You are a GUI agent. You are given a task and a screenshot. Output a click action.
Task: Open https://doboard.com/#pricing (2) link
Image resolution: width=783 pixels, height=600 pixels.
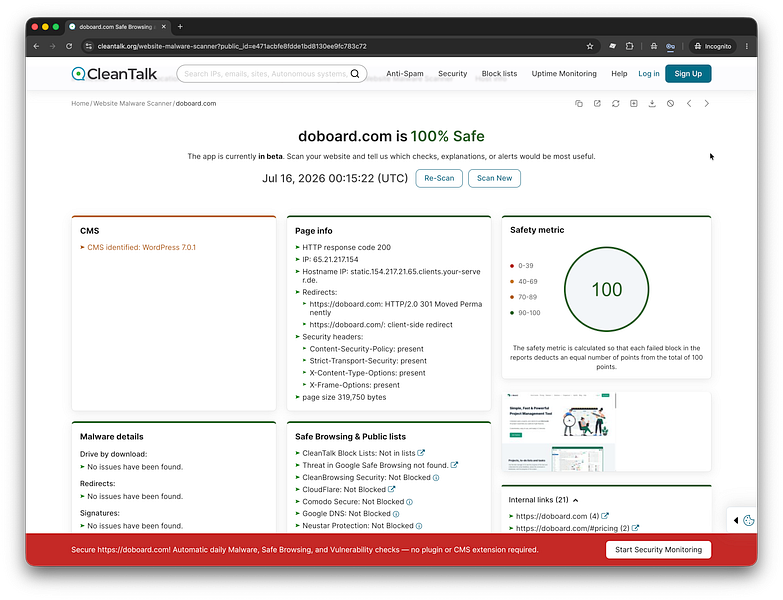point(573,528)
